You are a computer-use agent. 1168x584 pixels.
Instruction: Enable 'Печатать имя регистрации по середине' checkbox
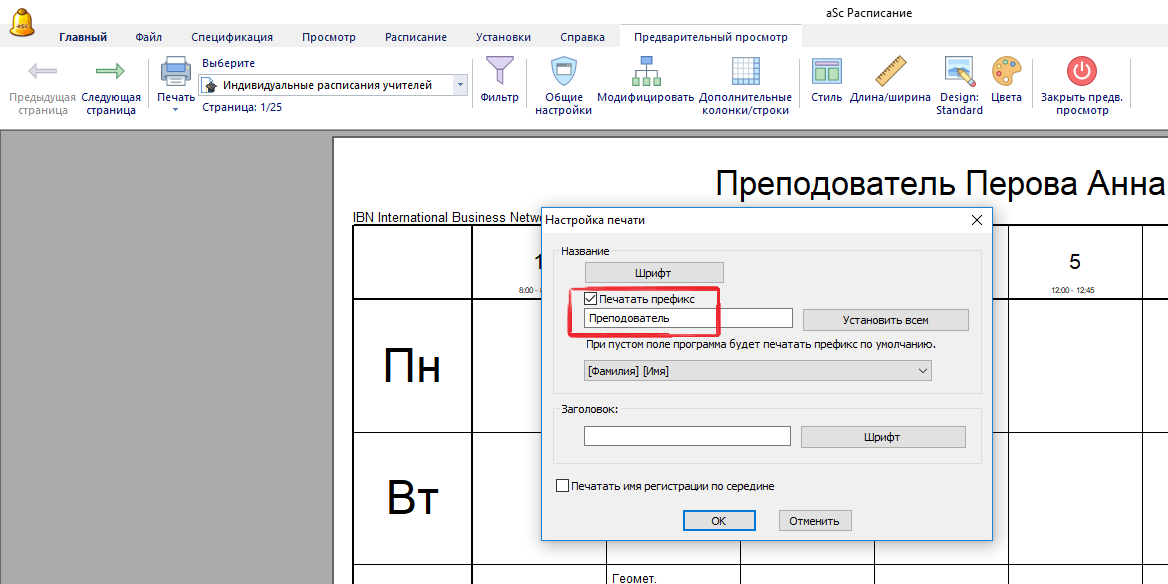click(x=562, y=486)
